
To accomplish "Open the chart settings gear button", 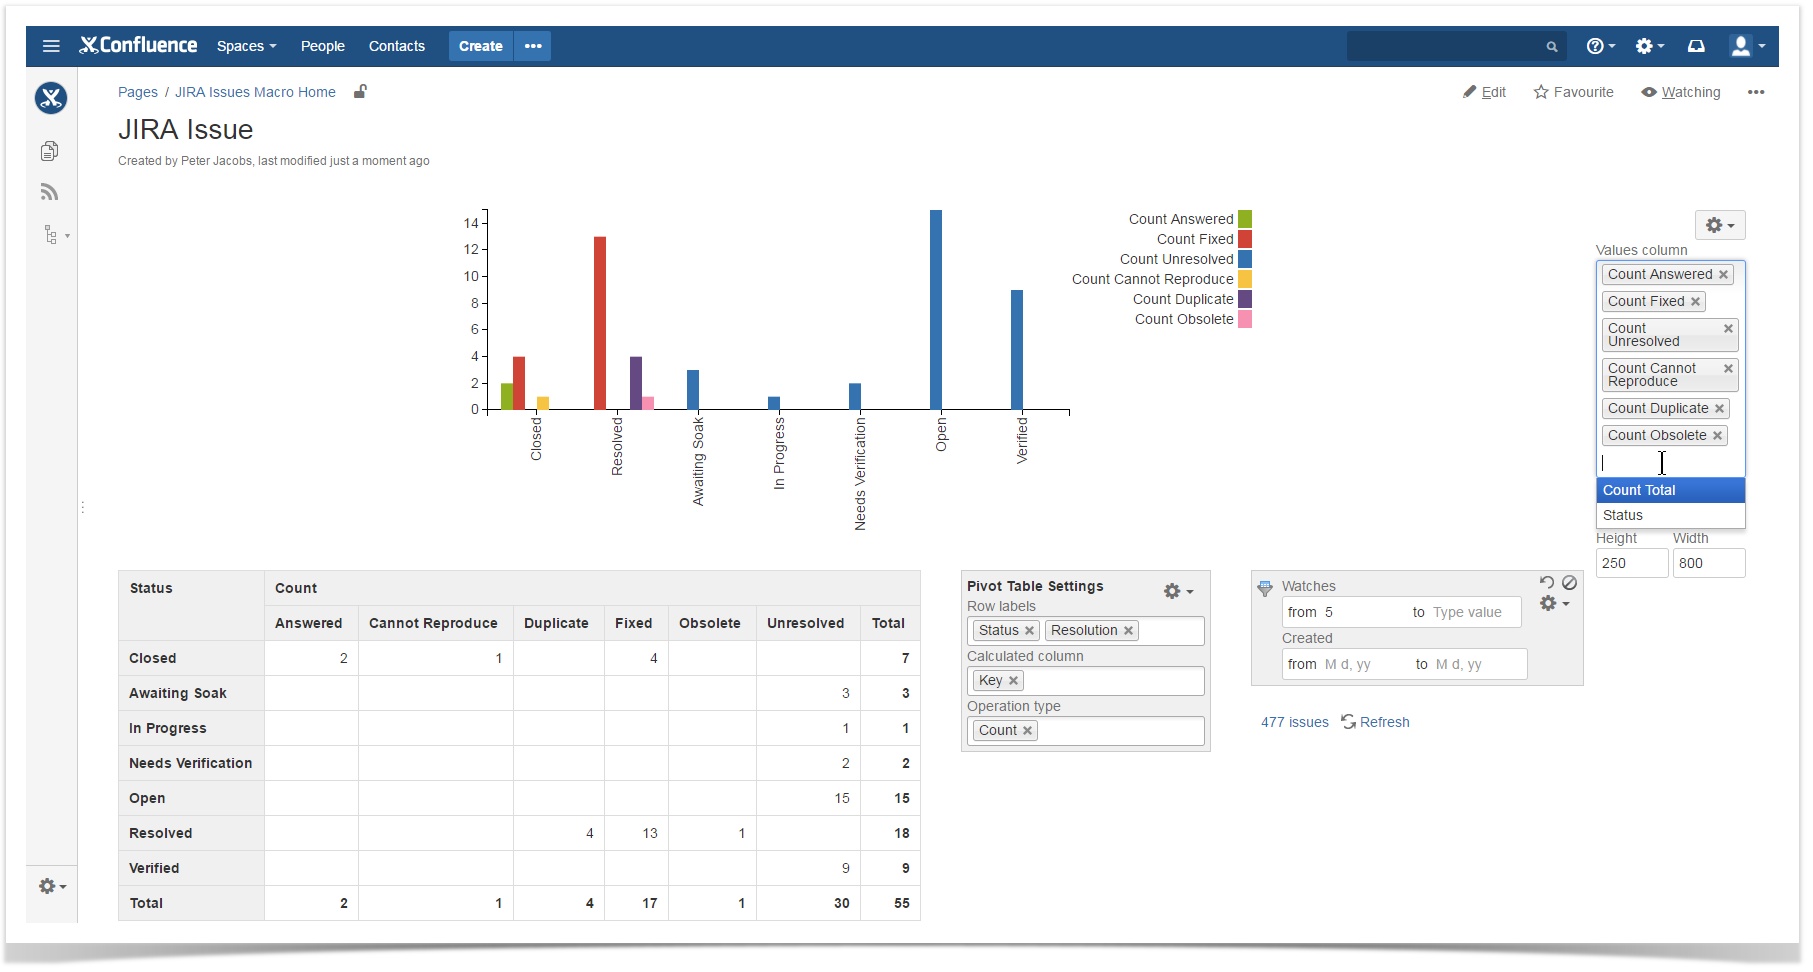I will (1720, 225).
